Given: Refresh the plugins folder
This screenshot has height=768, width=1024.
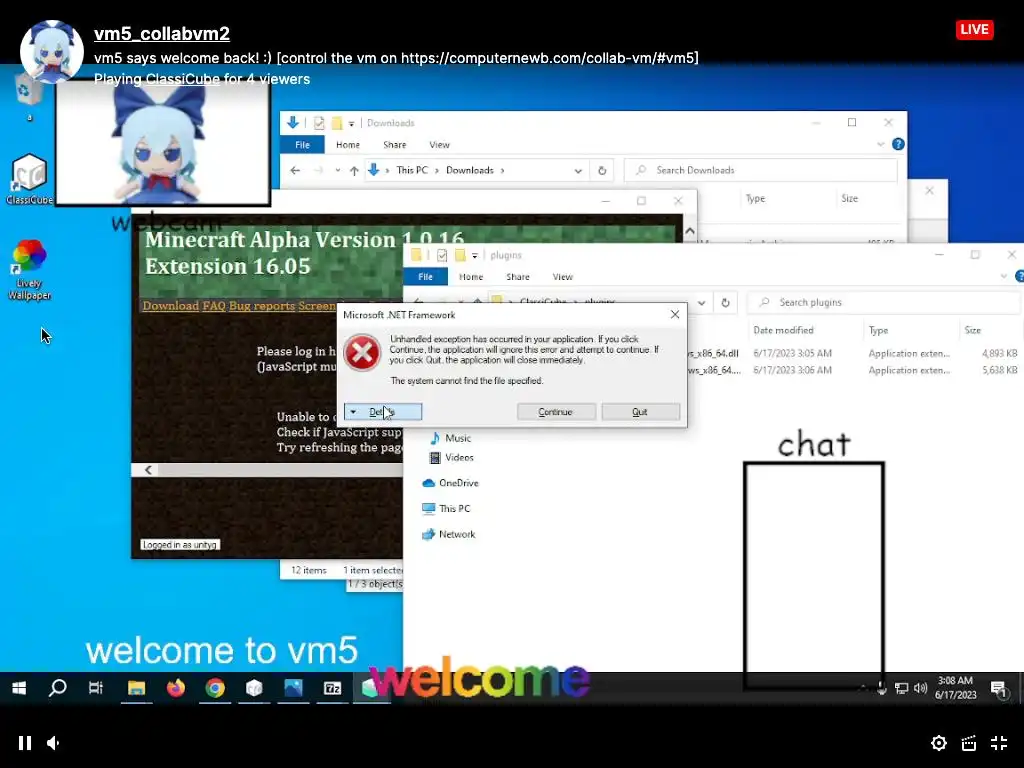Looking at the screenshot, I should [725, 302].
